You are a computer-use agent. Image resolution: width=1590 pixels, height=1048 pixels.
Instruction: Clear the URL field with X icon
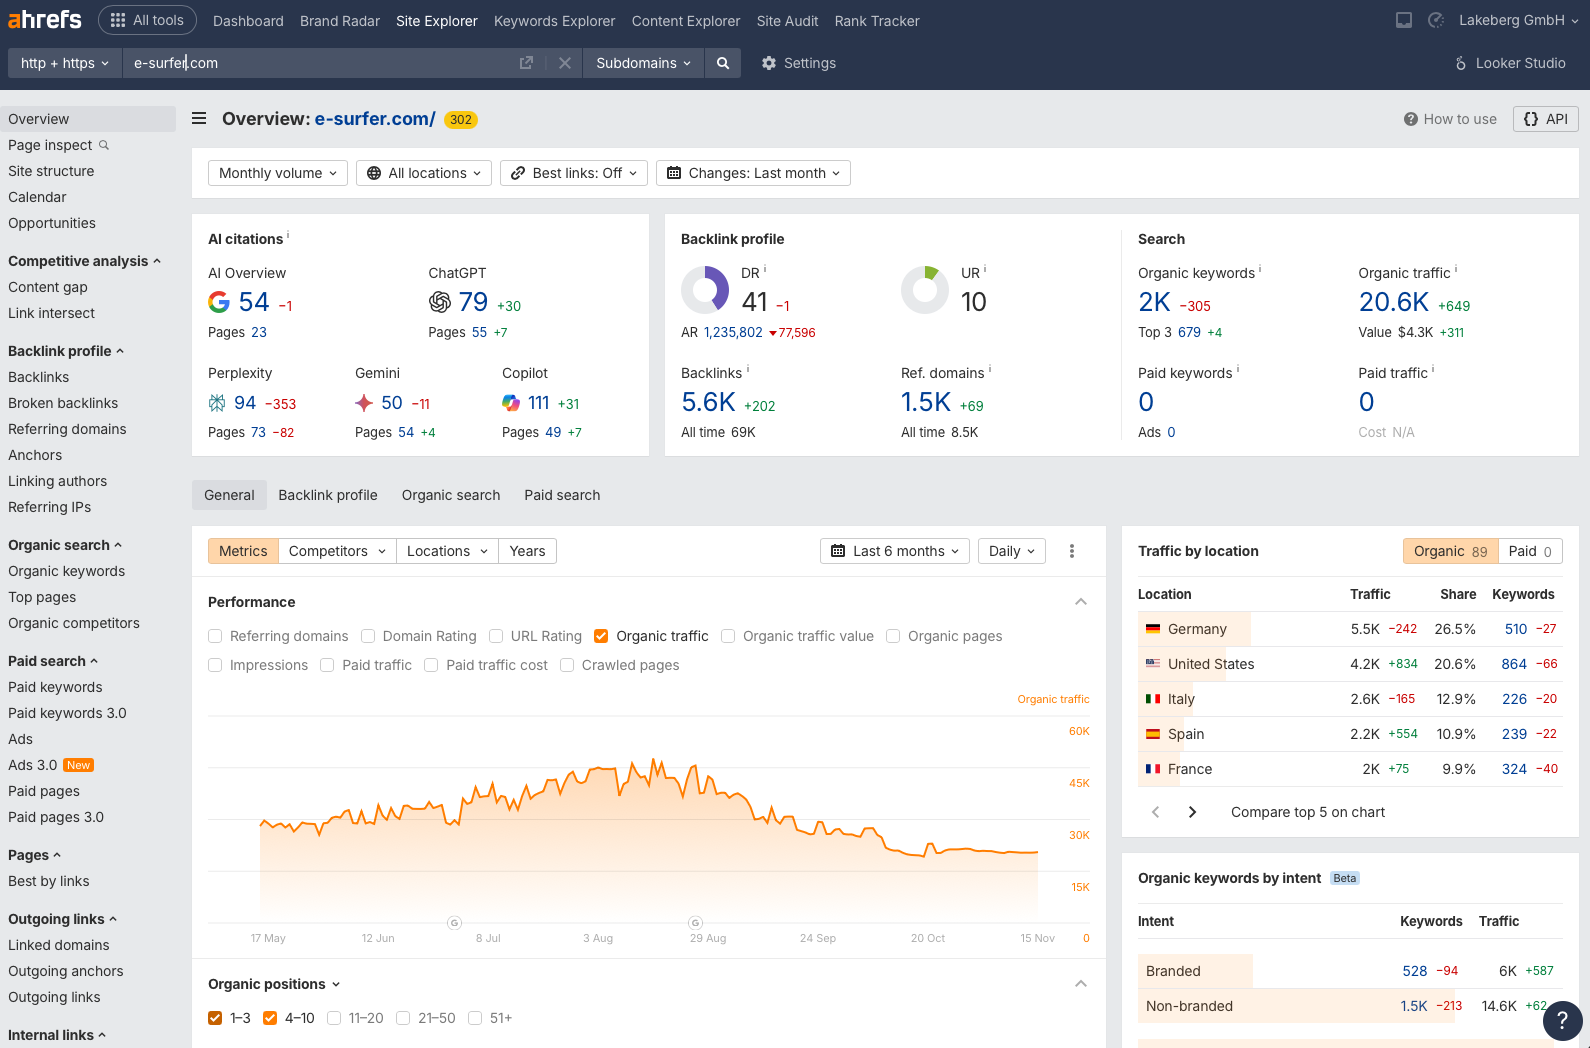(x=565, y=63)
